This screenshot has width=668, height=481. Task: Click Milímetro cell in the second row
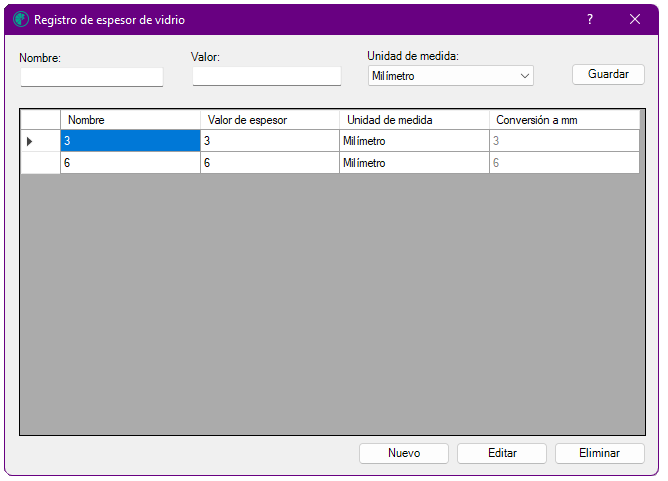pyautogui.click(x=413, y=163)
